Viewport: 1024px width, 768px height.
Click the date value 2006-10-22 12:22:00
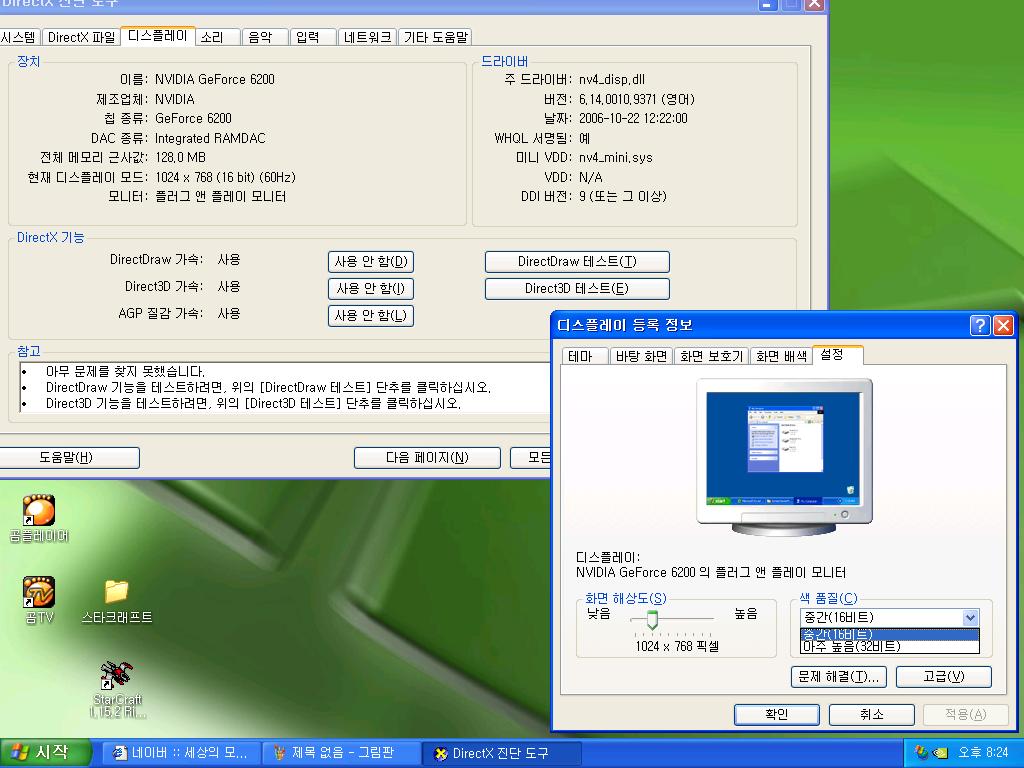pos(633,118)
